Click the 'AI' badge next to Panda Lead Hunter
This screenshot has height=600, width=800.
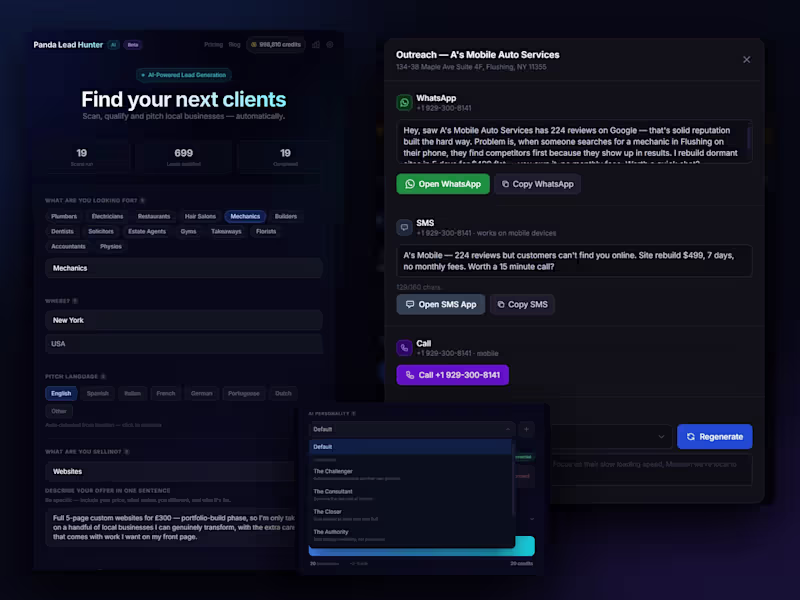coord(113,45)
